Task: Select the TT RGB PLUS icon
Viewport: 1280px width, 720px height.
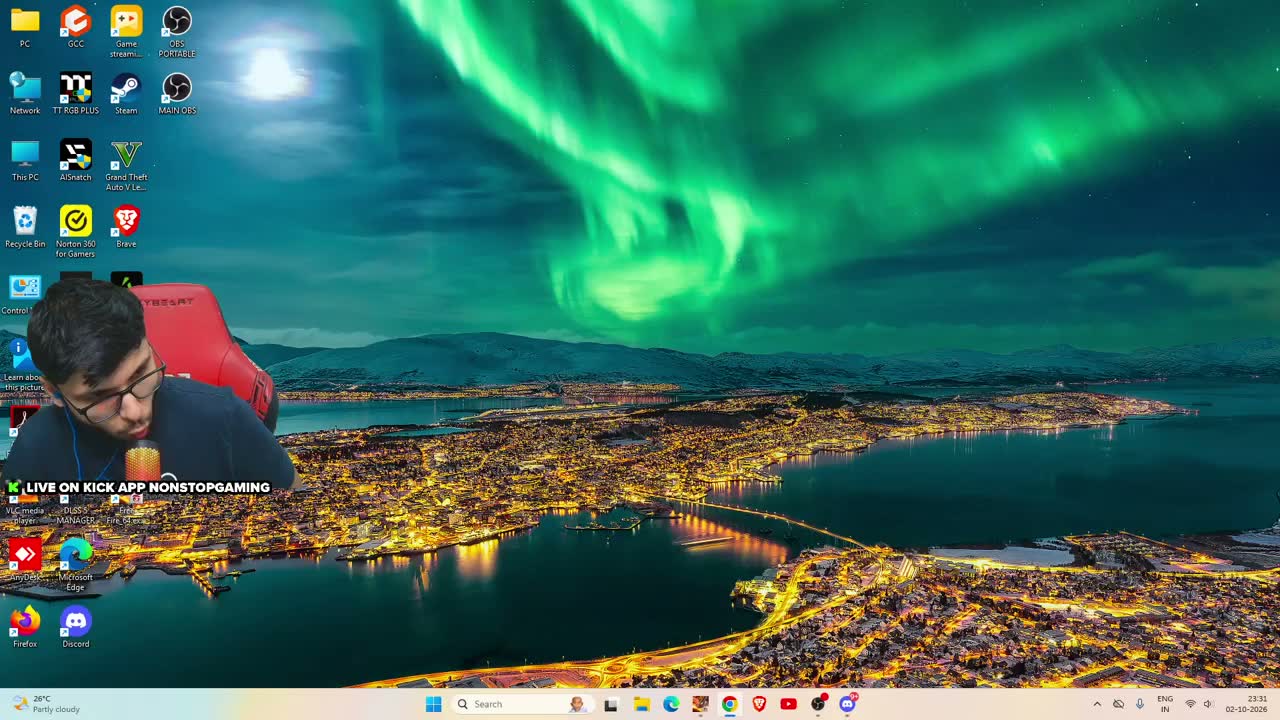Action: (x=76, y=93)
